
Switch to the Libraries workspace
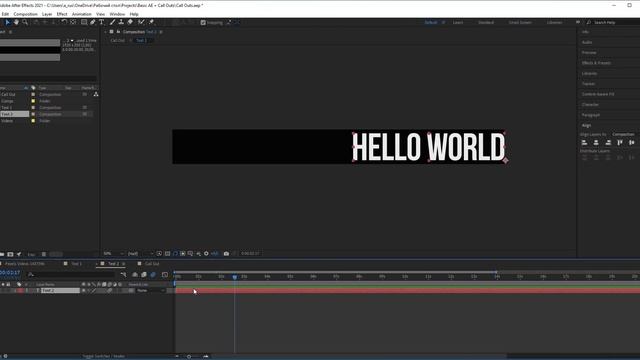click(554, 22)
